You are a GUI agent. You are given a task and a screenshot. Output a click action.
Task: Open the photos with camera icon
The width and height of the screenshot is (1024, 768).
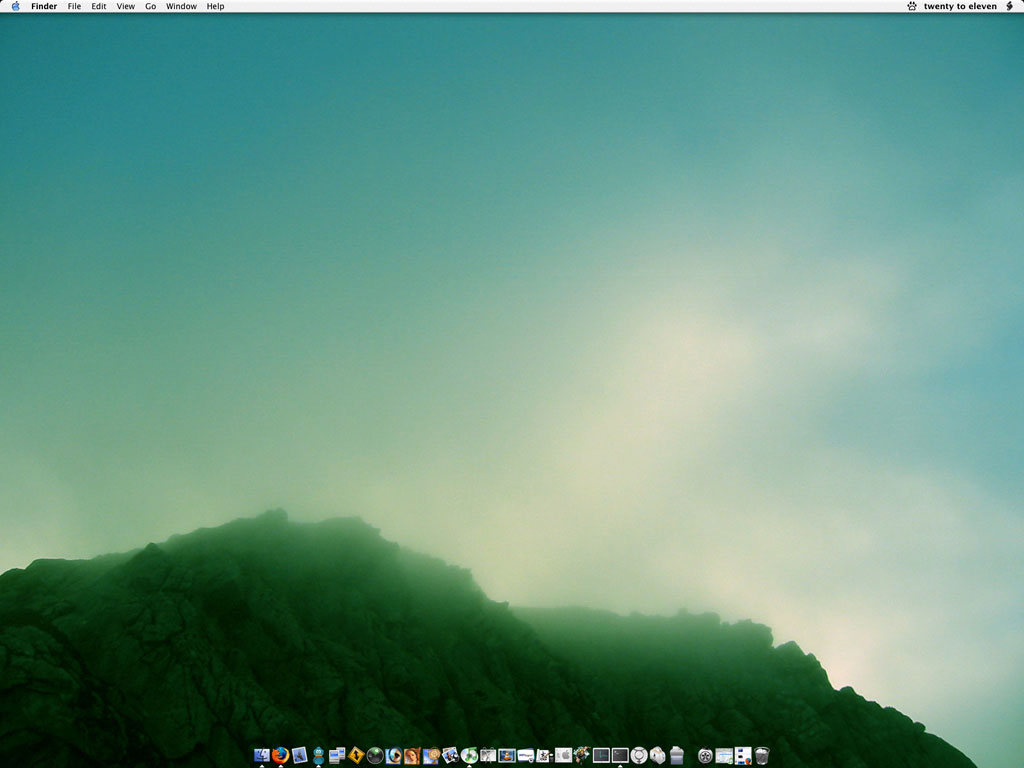(450, 756)
